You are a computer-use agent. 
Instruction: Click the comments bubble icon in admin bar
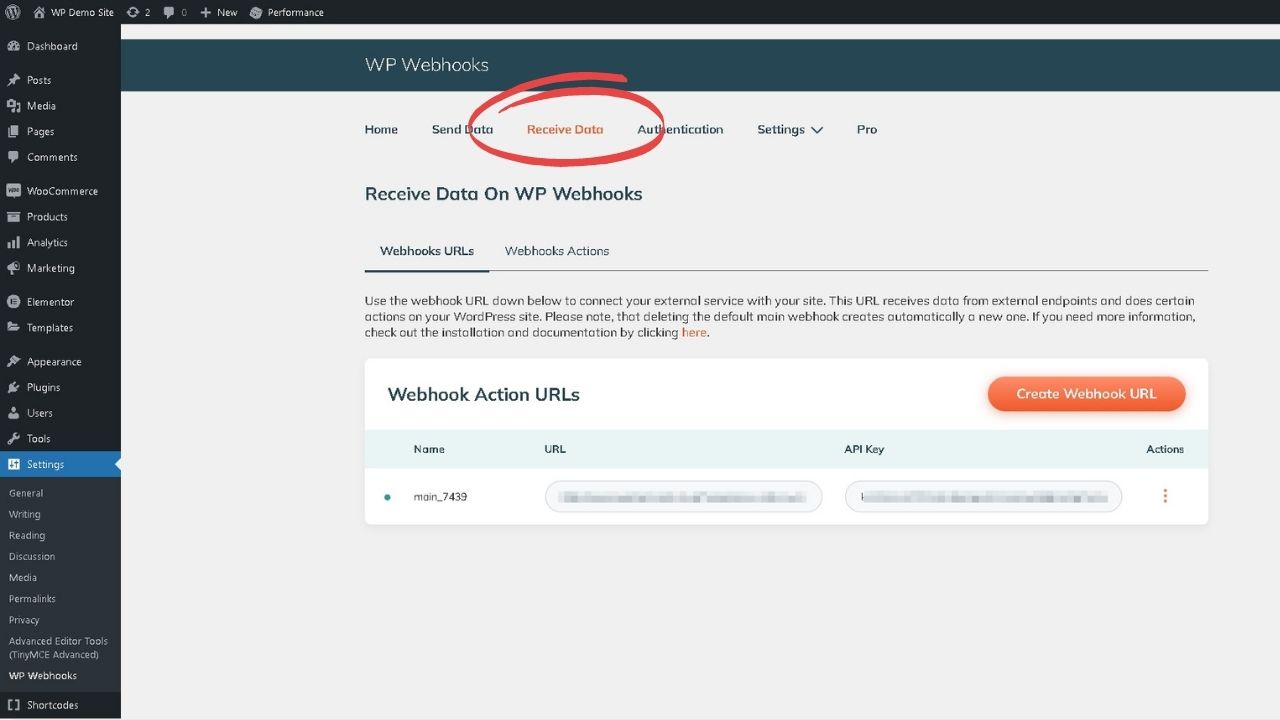[x=169, y=12]
